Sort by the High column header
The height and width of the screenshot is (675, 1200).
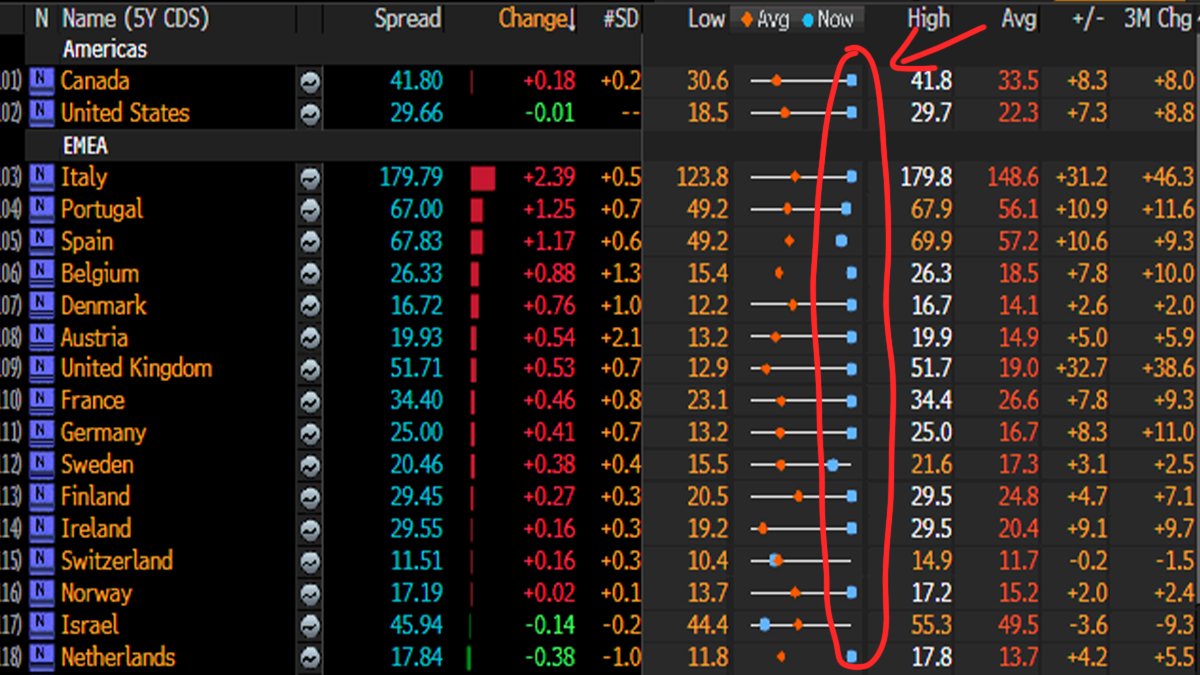point(929,19)
